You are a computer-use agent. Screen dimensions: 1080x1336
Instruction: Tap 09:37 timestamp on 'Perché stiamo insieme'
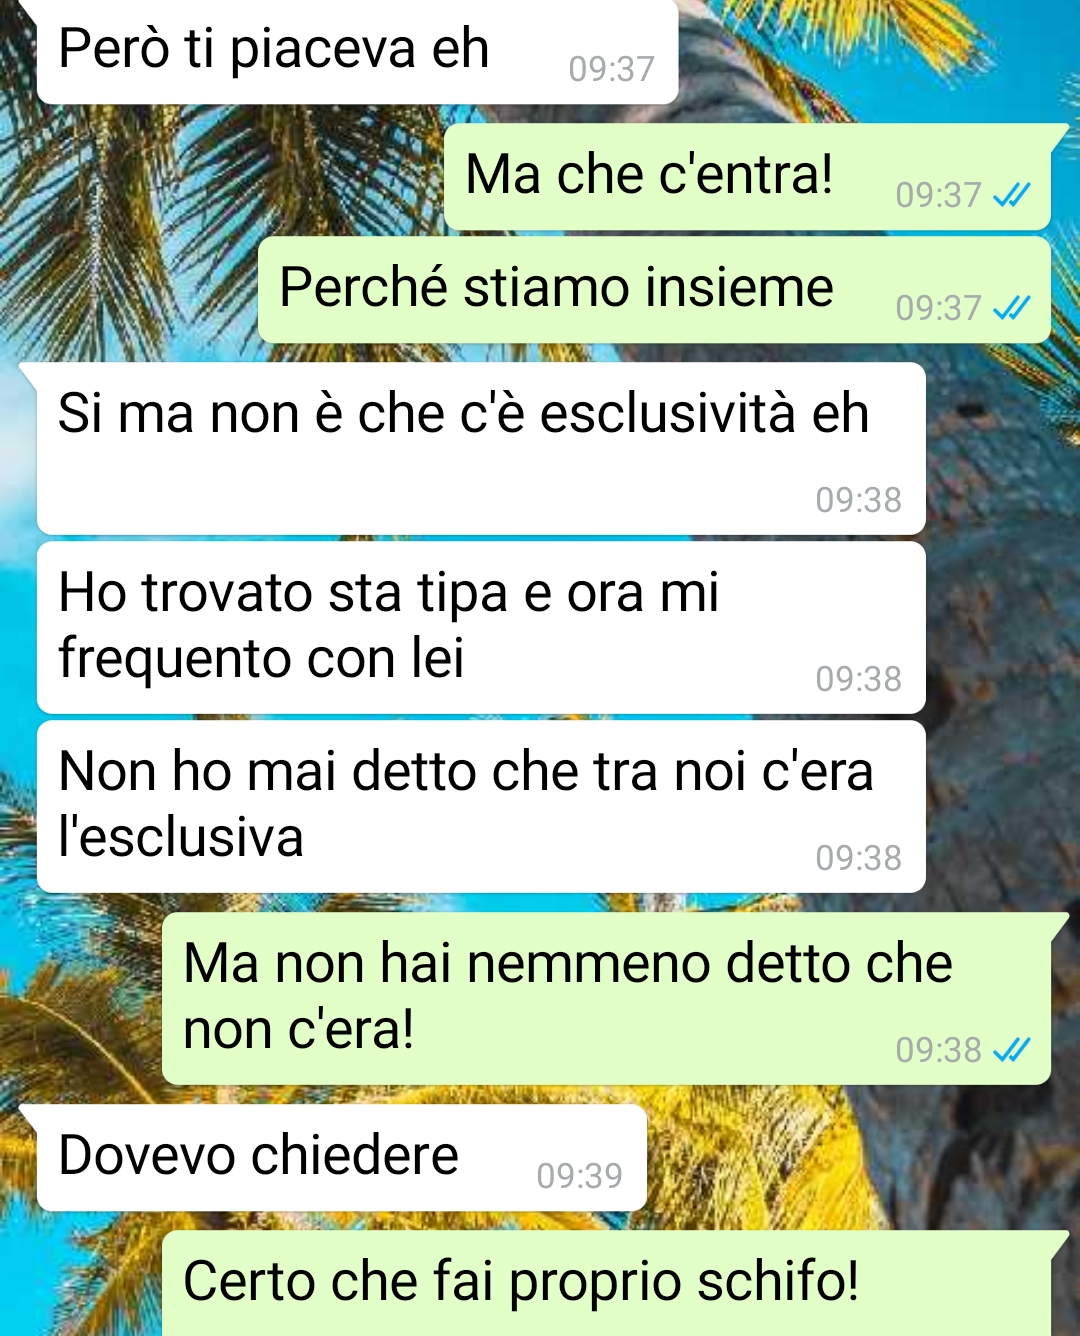(x=938, y=308)
